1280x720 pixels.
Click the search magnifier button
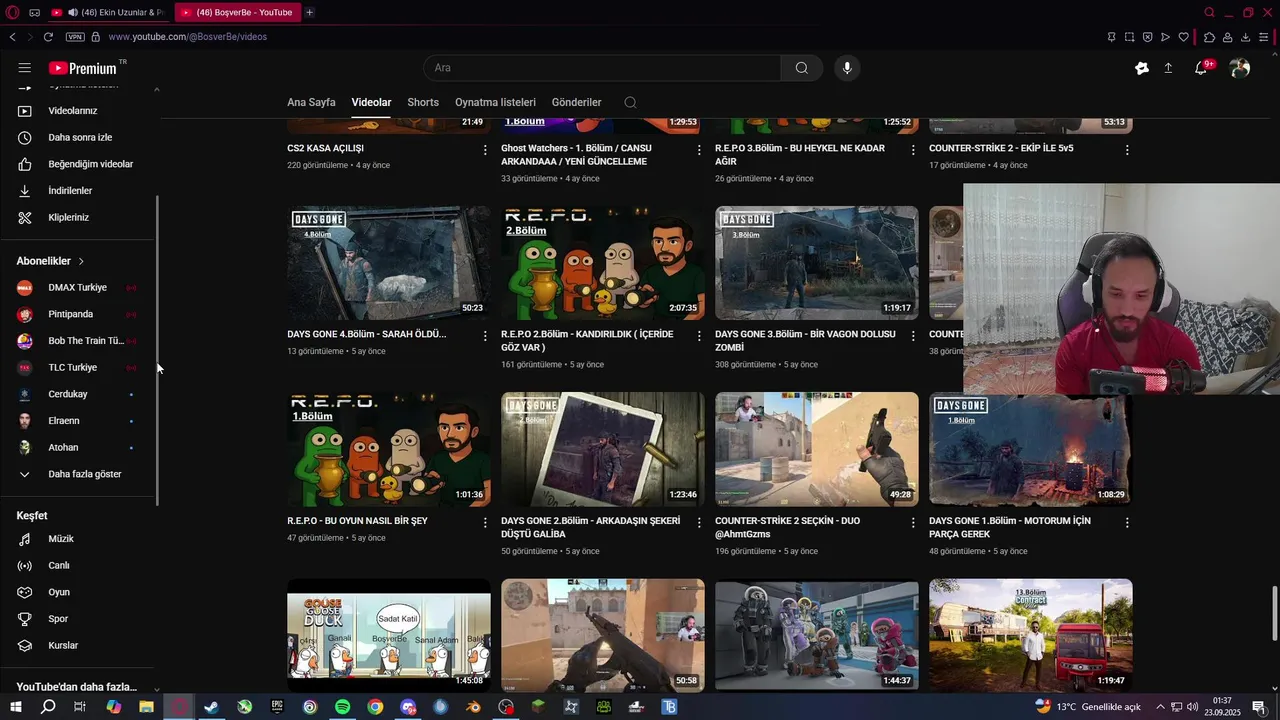pyautogui.click(x=802, y=68)
